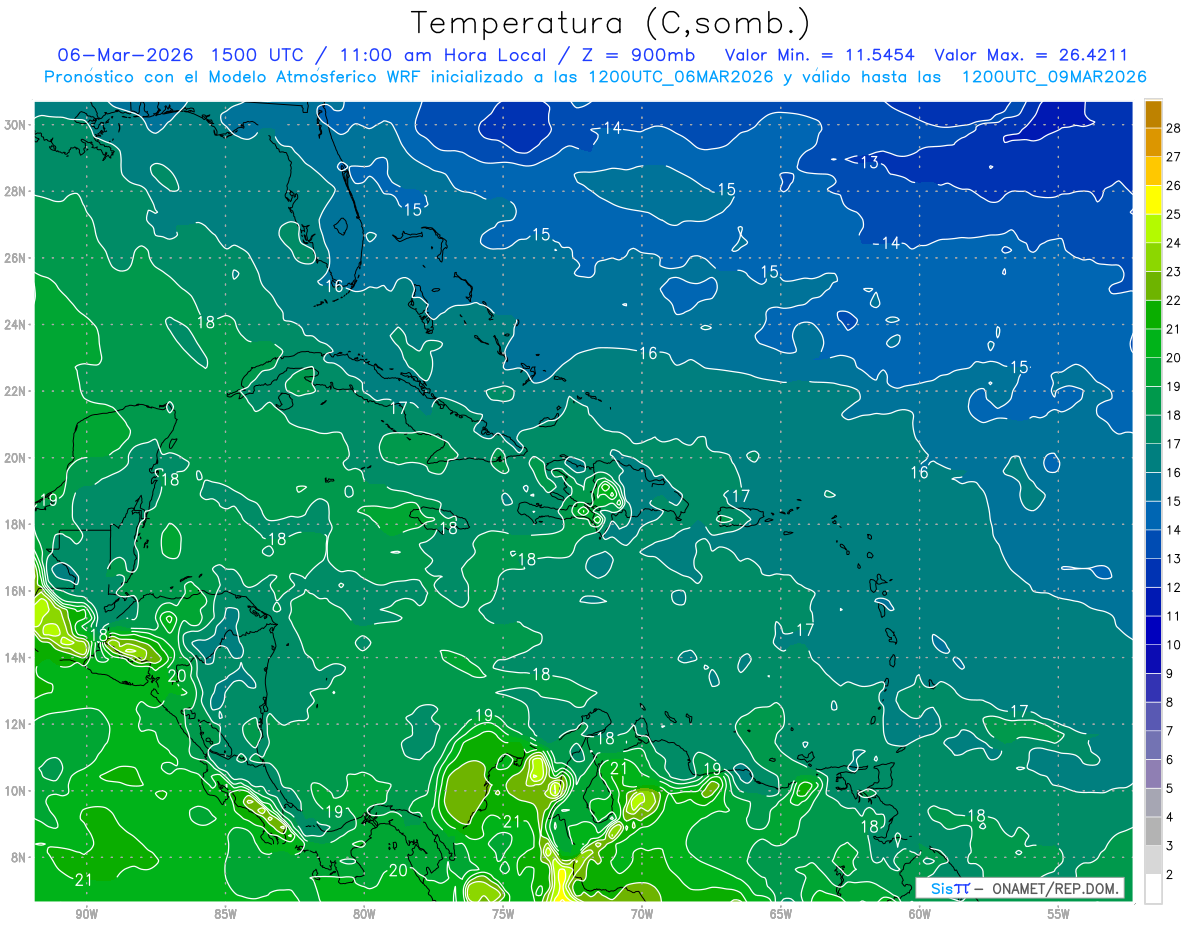
Task: Click the color scale's '22' value label
Action: (x=1173, y=300)
